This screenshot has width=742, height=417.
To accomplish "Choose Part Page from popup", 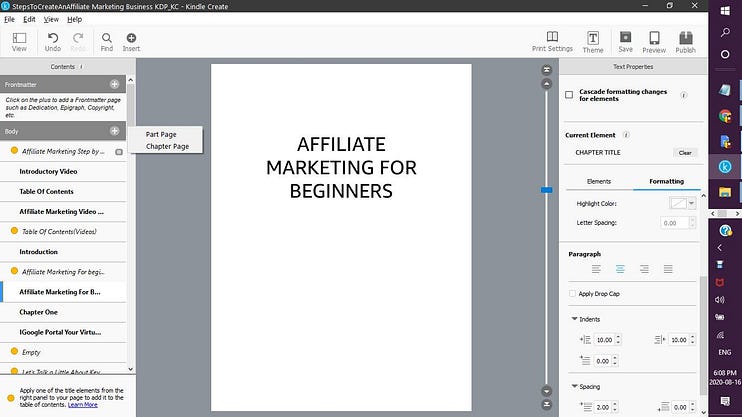I will [161, 134].
